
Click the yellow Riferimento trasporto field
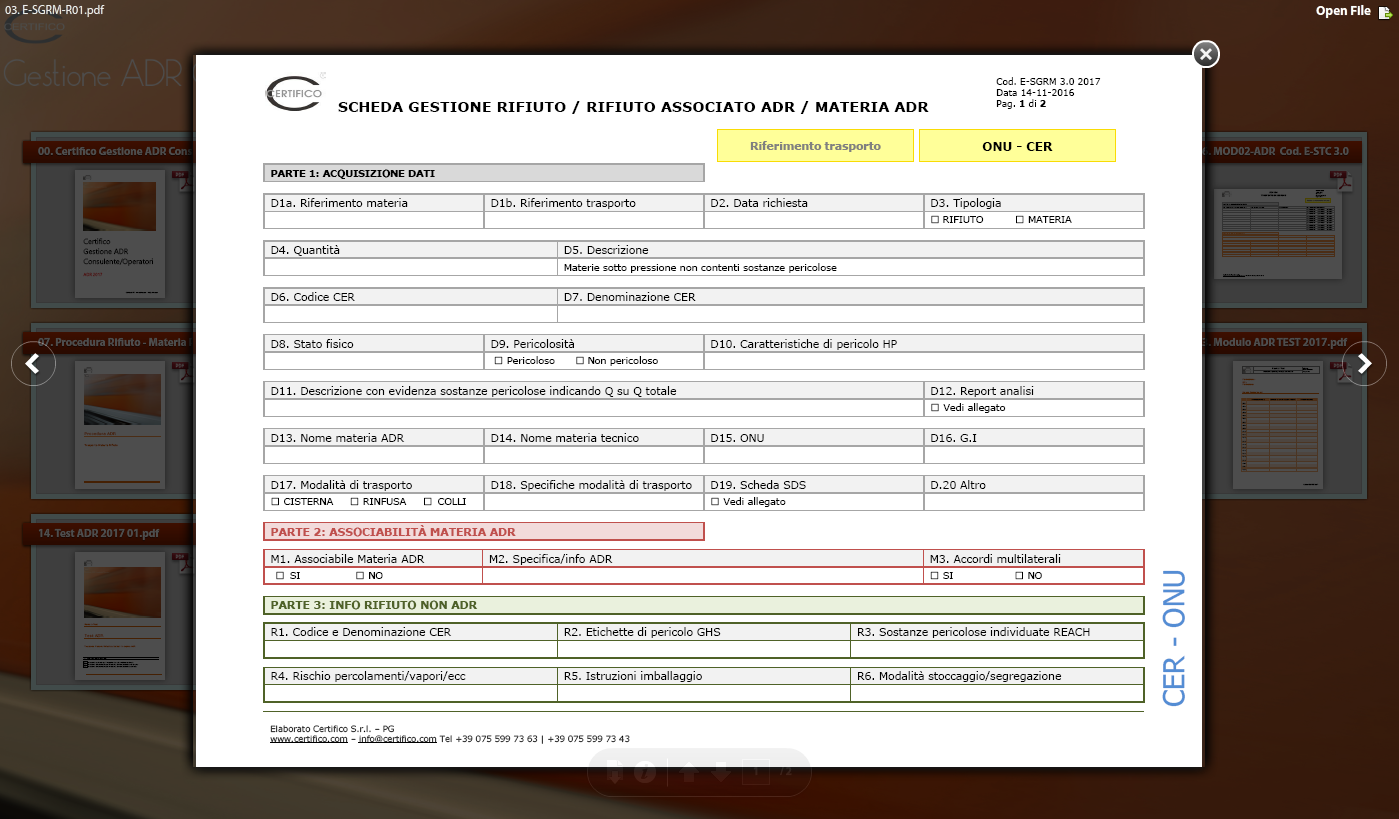pyautogui.click(x=815, y=146)
